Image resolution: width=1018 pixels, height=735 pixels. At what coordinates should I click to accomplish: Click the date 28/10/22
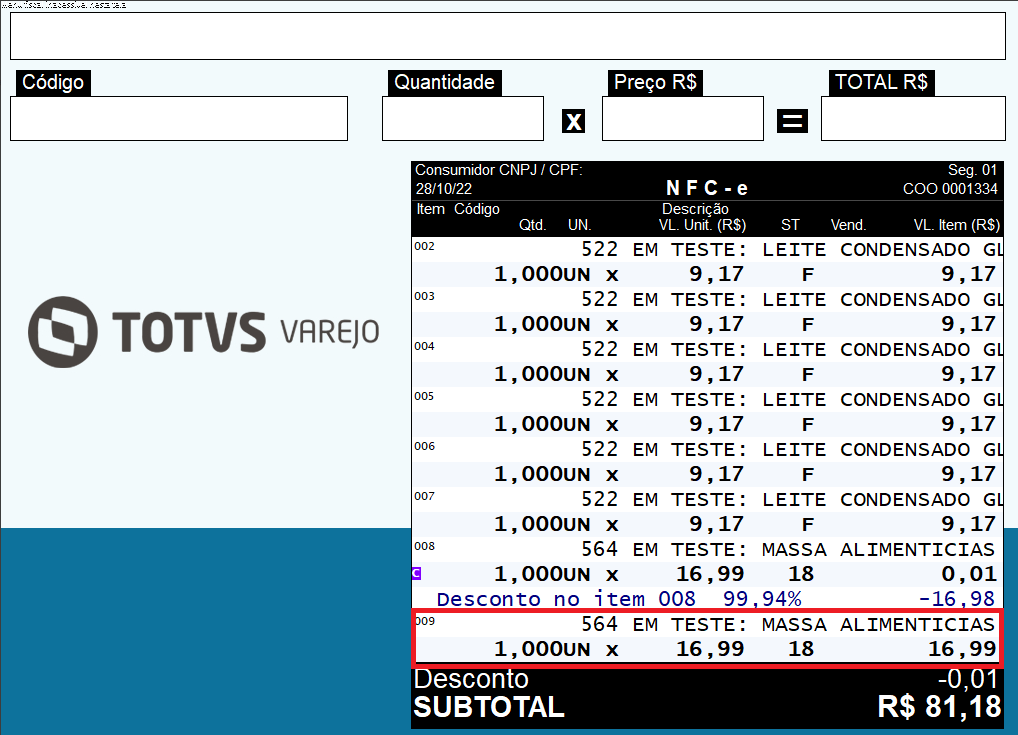[x=443, y=189]
